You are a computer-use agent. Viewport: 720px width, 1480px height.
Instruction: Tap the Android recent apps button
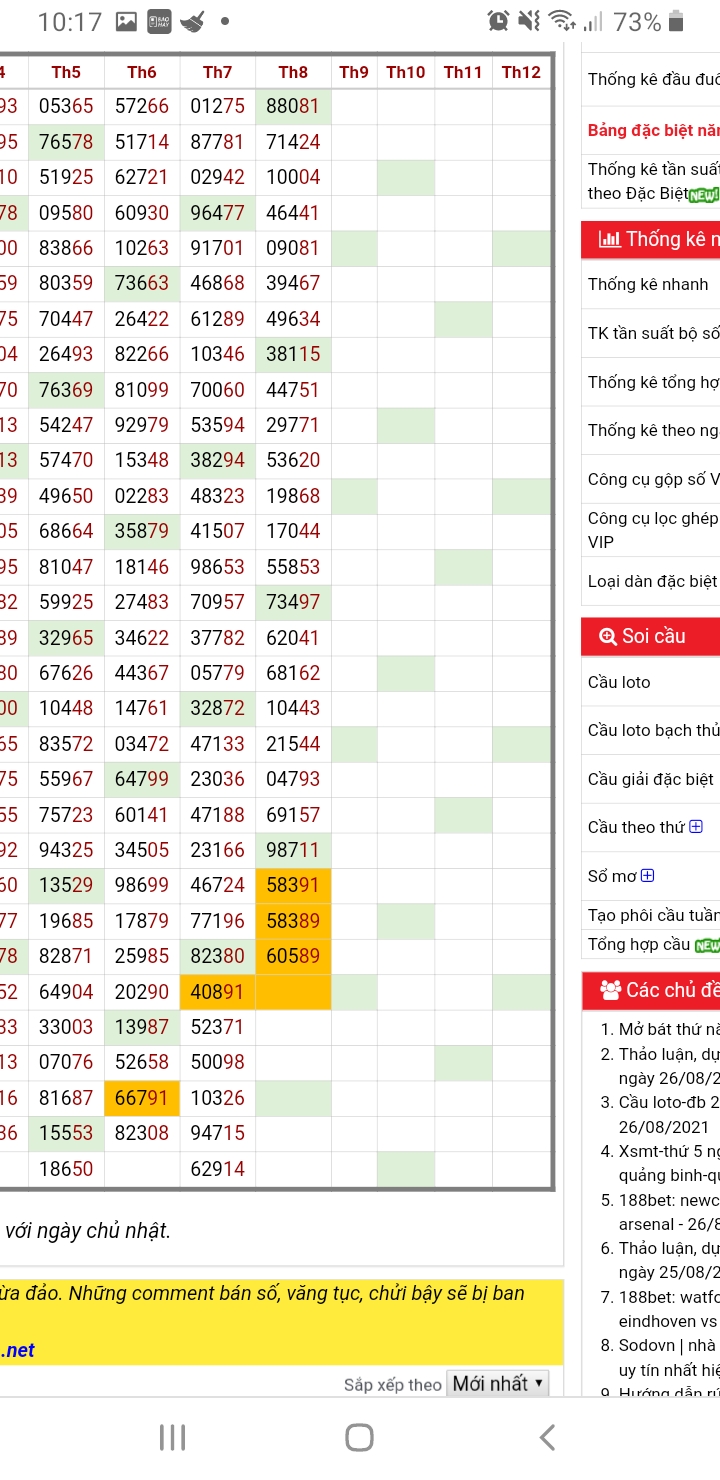point(173,1437)
